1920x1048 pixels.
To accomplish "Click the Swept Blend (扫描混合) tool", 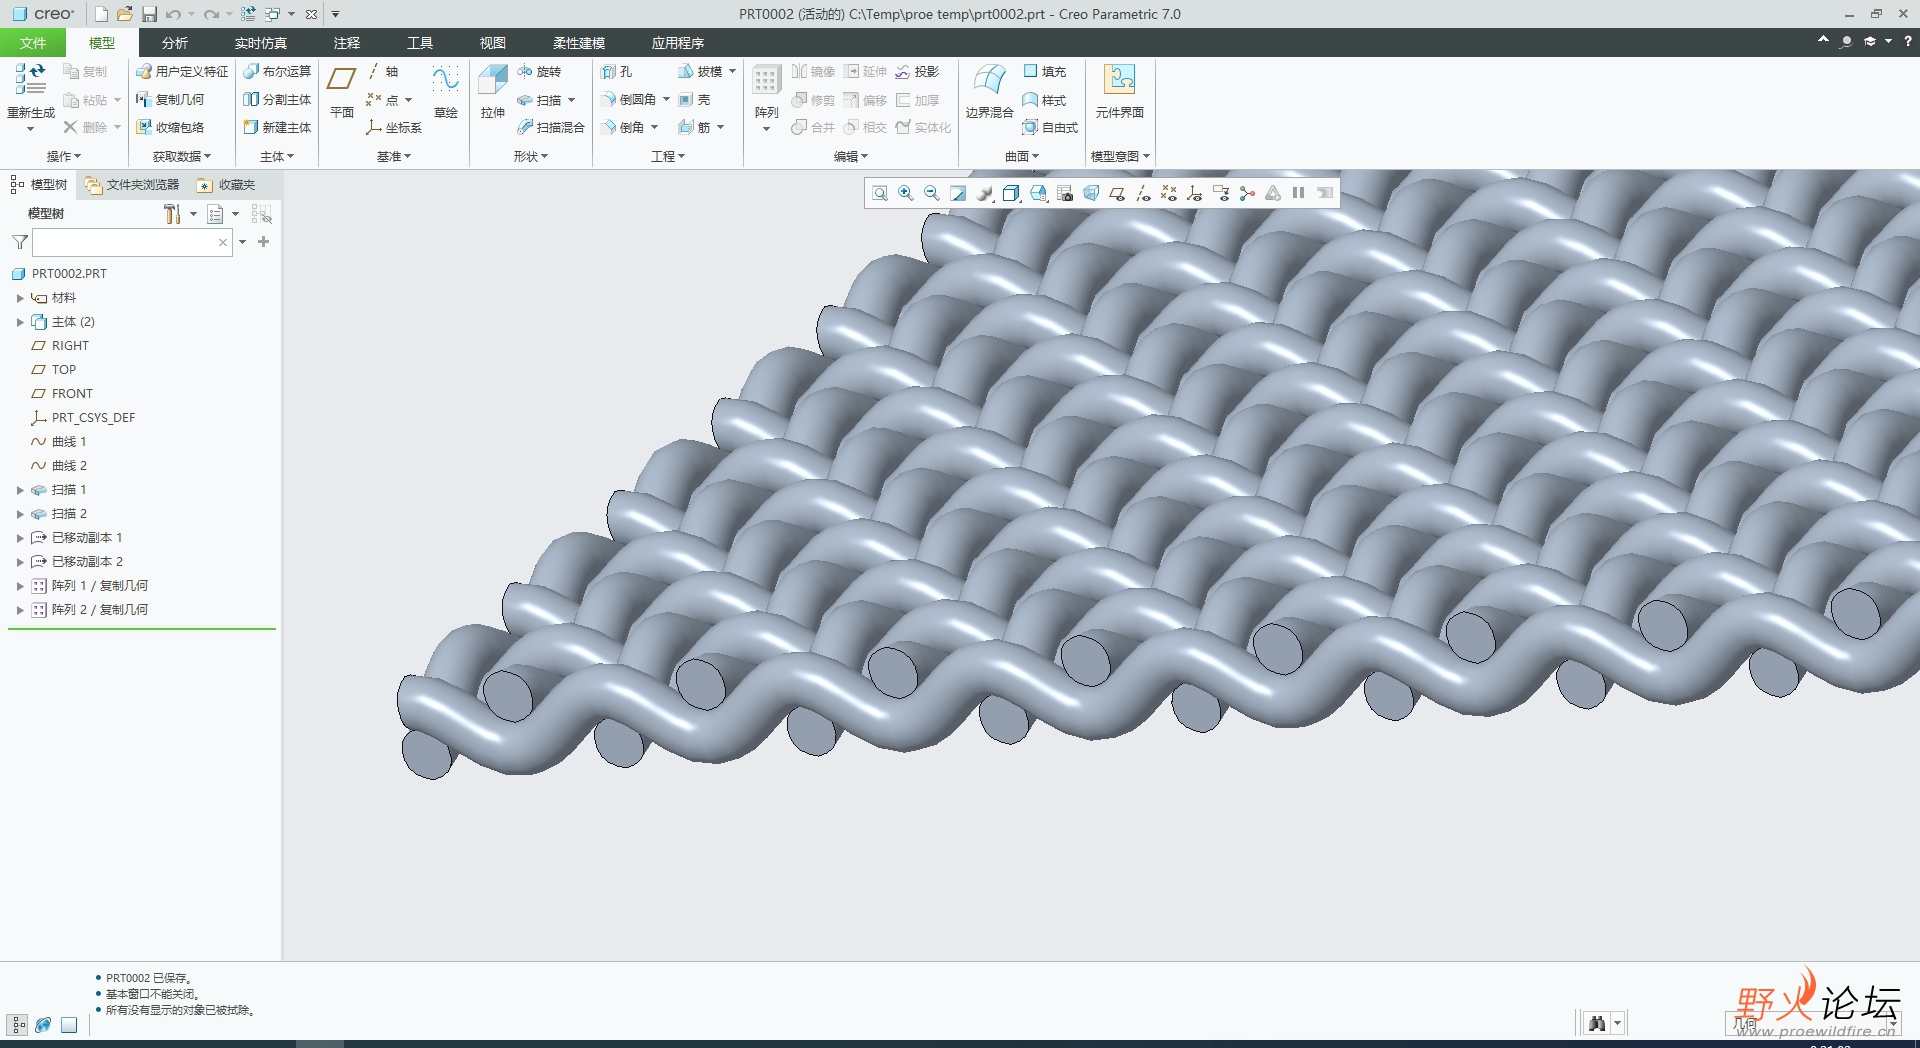I will [x=550, y=128].
